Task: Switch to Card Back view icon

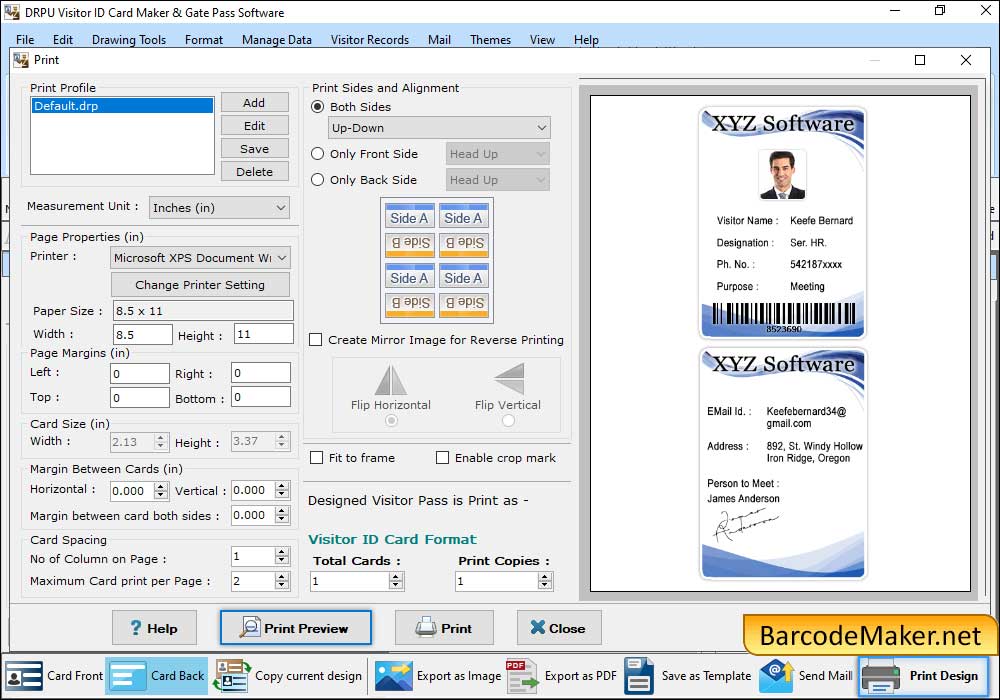Action: tap(128, 676)
